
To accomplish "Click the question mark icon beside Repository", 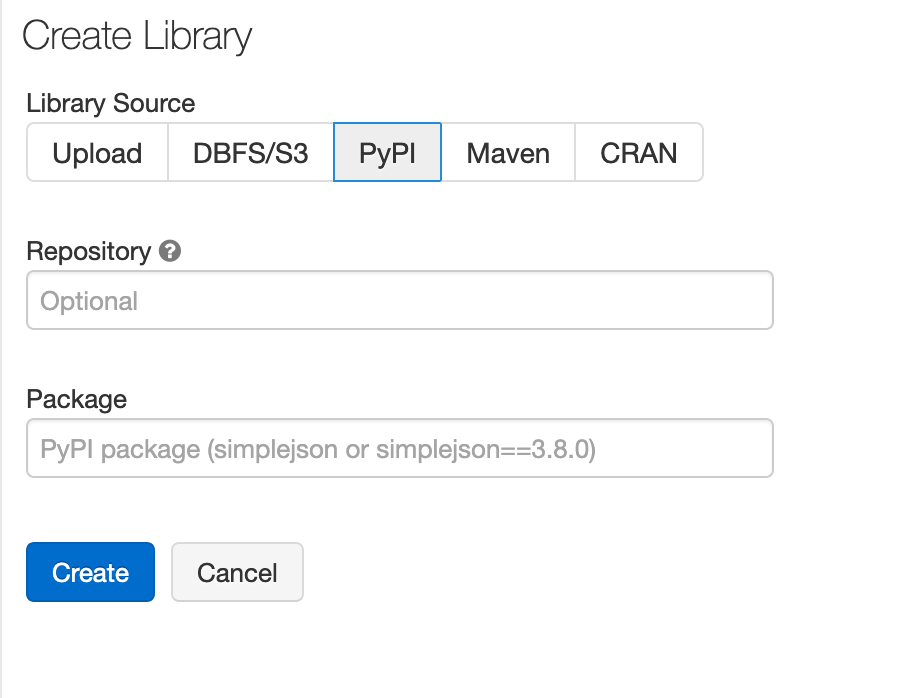I will [170, 252].
